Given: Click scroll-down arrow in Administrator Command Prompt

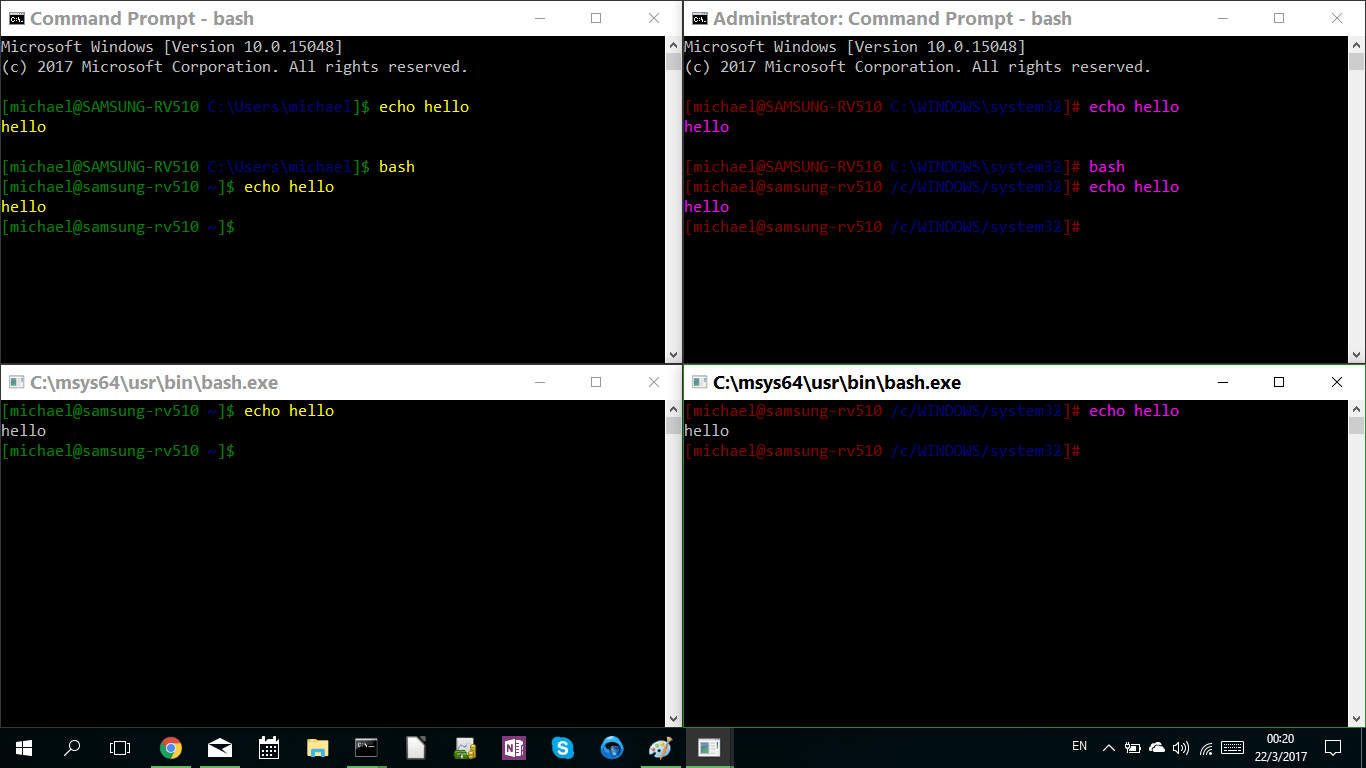Looking at the screenshot, I should (x=1356, y=354).
